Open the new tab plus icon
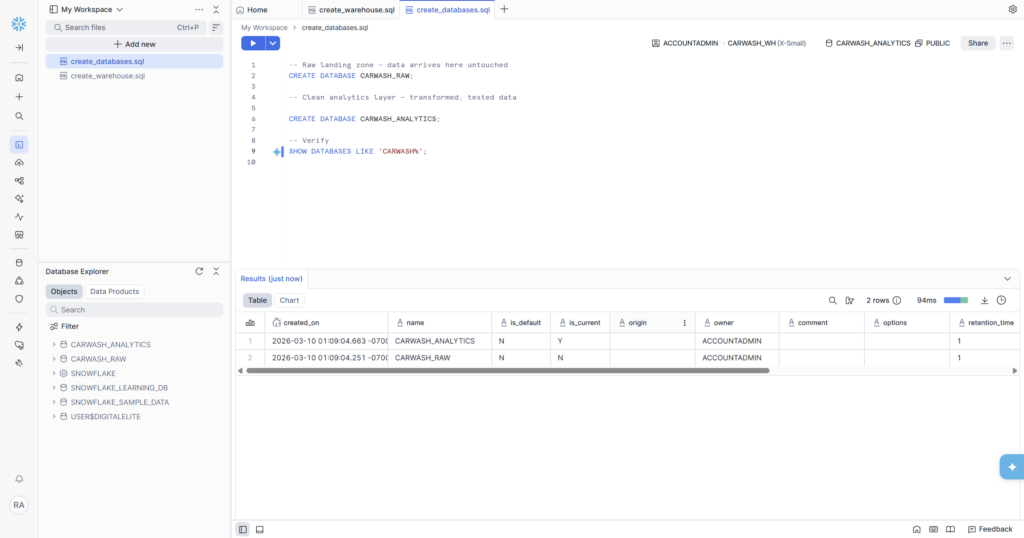The width and height of the screenshot is (1024, 538). coord(504,9)
